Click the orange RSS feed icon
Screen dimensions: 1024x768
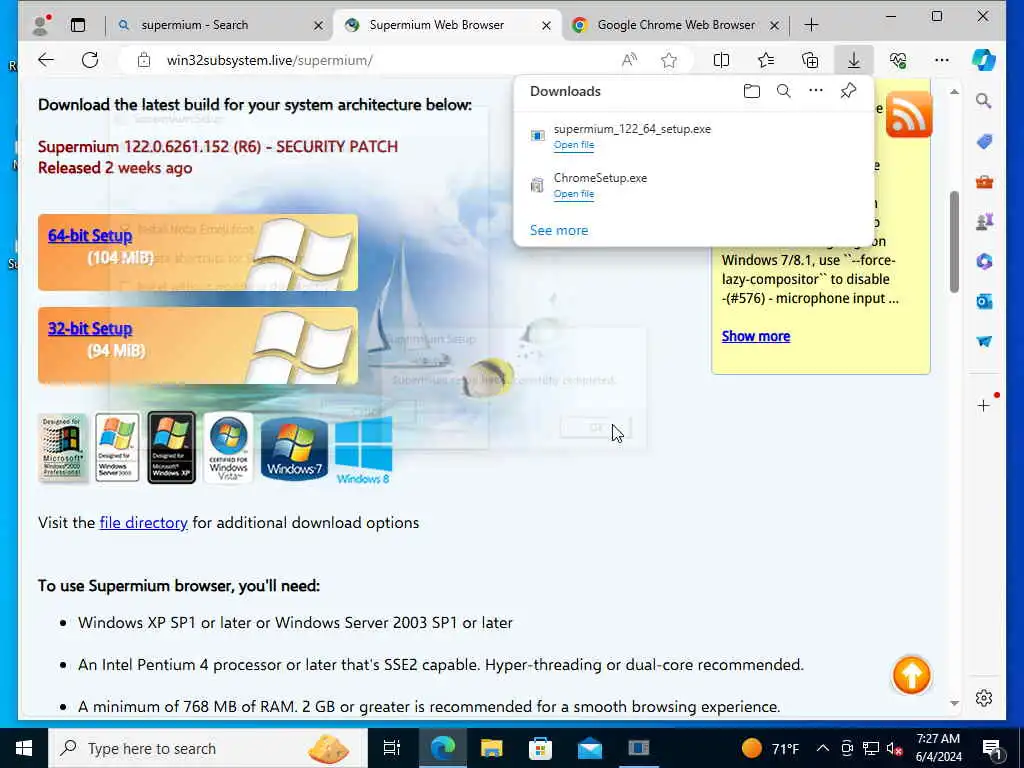pyautogui.click(x=908, y=114)
